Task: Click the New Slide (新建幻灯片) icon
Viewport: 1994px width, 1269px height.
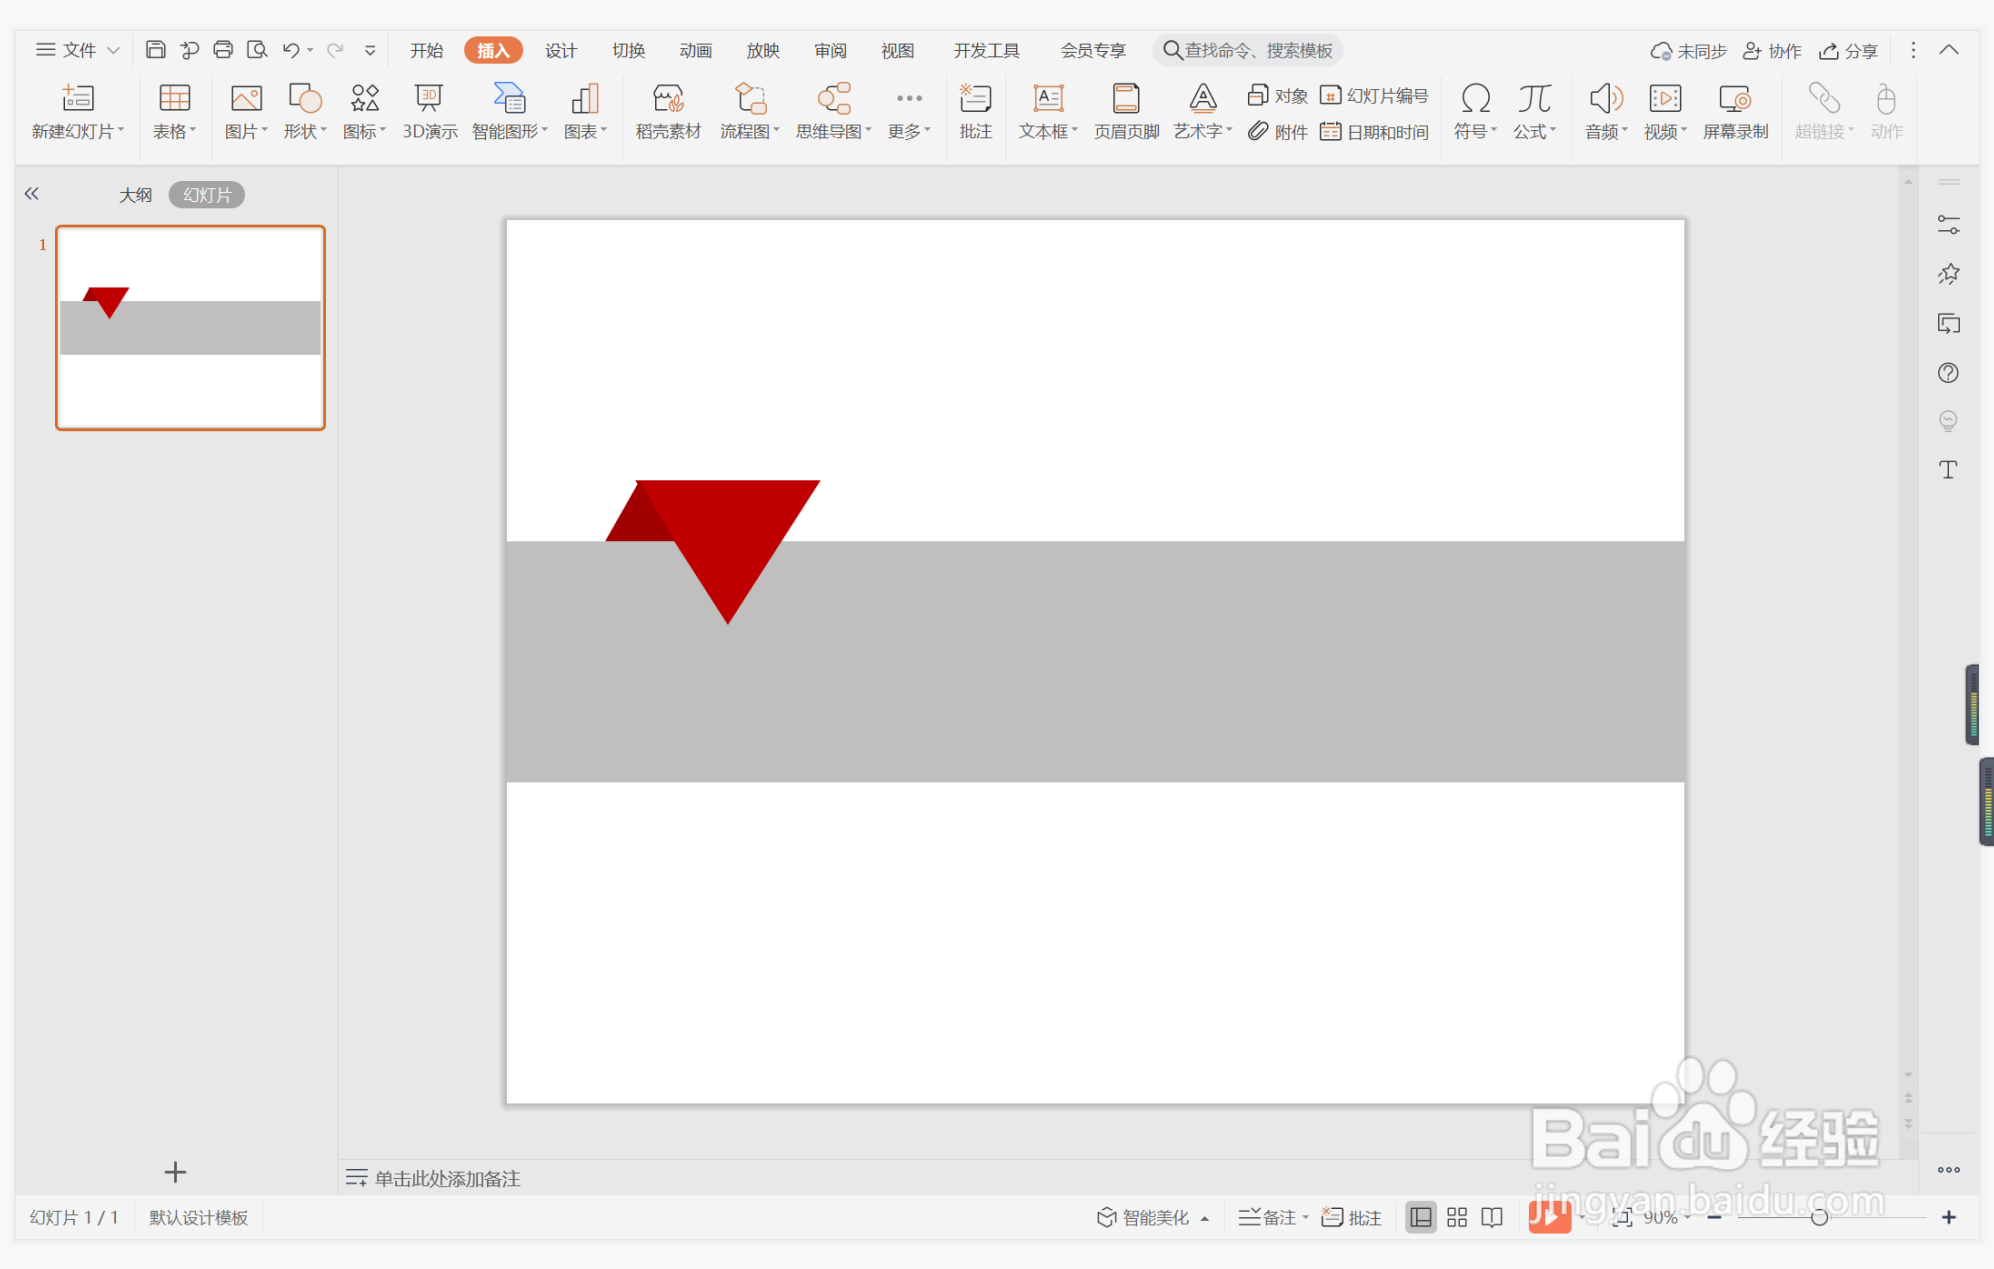Action: click(78, 99)
